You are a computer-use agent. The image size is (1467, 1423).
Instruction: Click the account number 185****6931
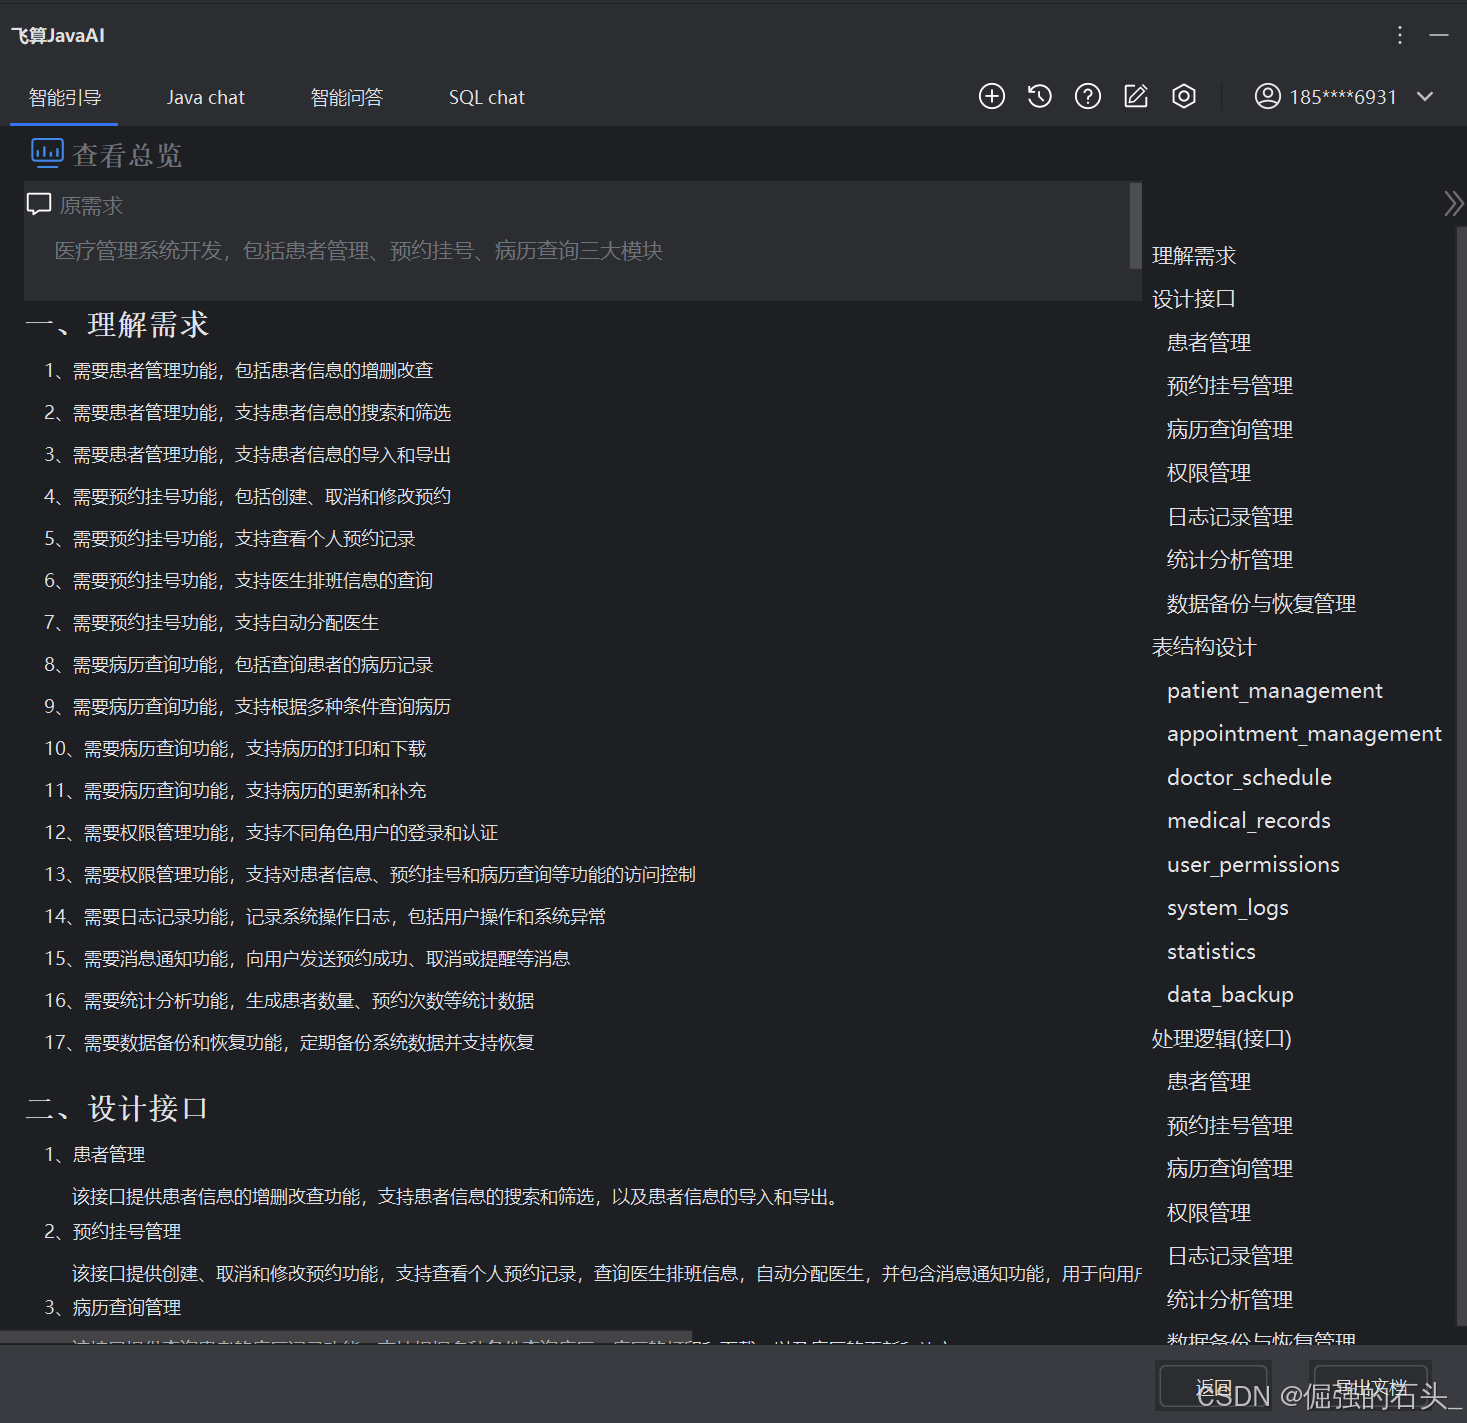tap(1343, 97)
